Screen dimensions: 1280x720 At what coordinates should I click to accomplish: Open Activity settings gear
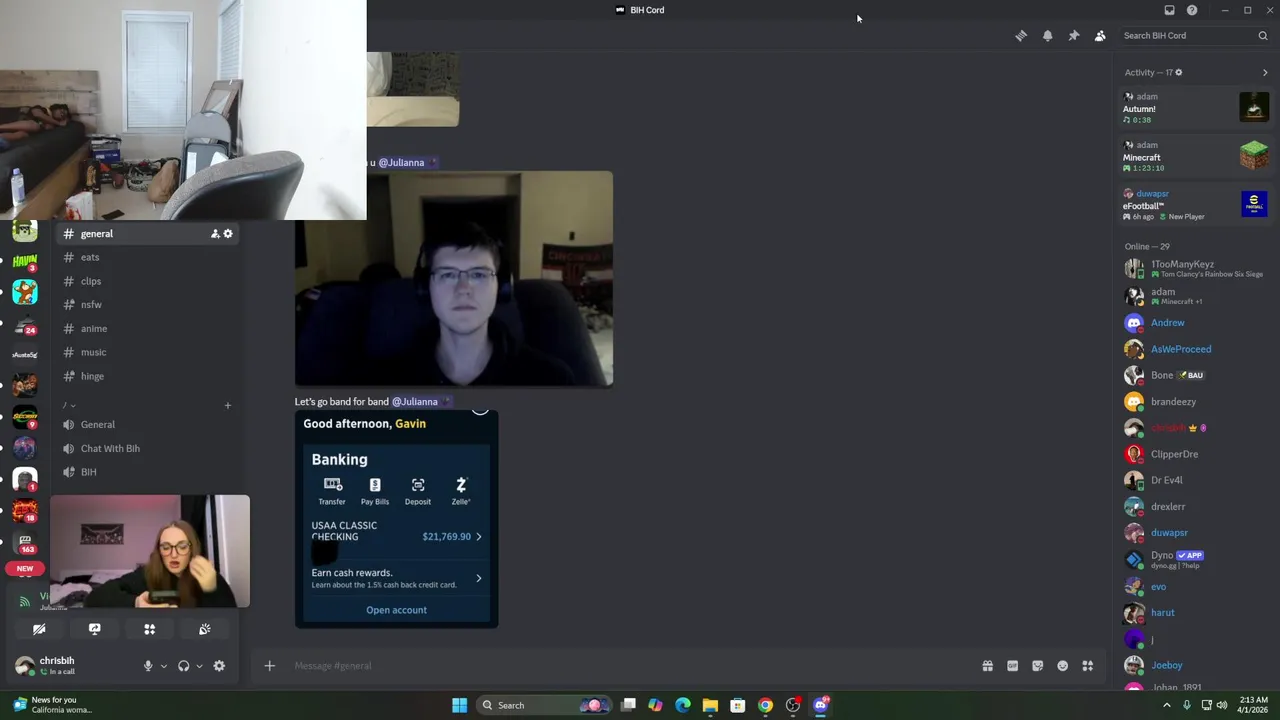tap(1179, 72)
